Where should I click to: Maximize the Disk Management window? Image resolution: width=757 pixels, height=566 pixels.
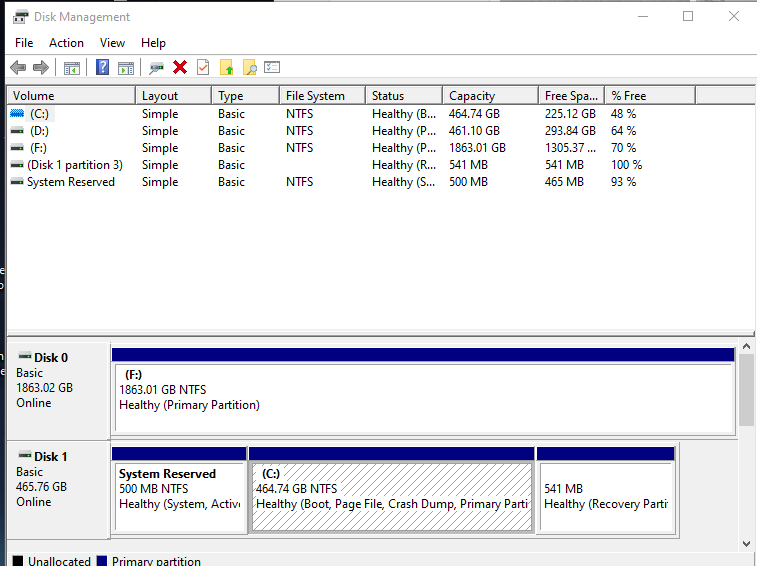[688, 16]
